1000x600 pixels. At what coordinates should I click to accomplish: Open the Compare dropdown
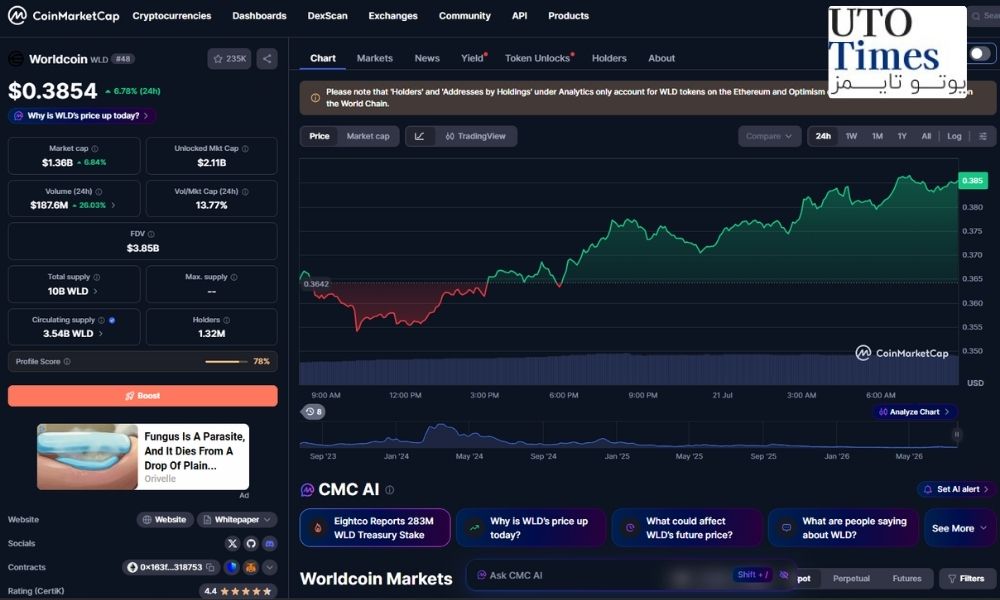tap(769, 136)
